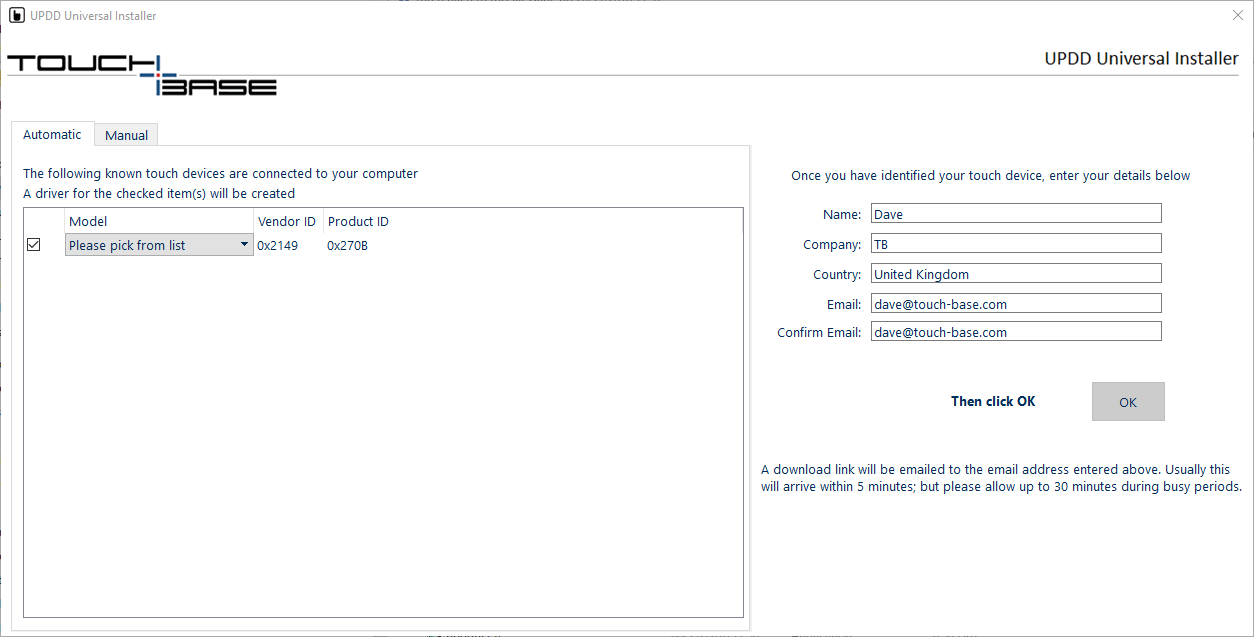Click the Product ID column header

tap(358, 221)
